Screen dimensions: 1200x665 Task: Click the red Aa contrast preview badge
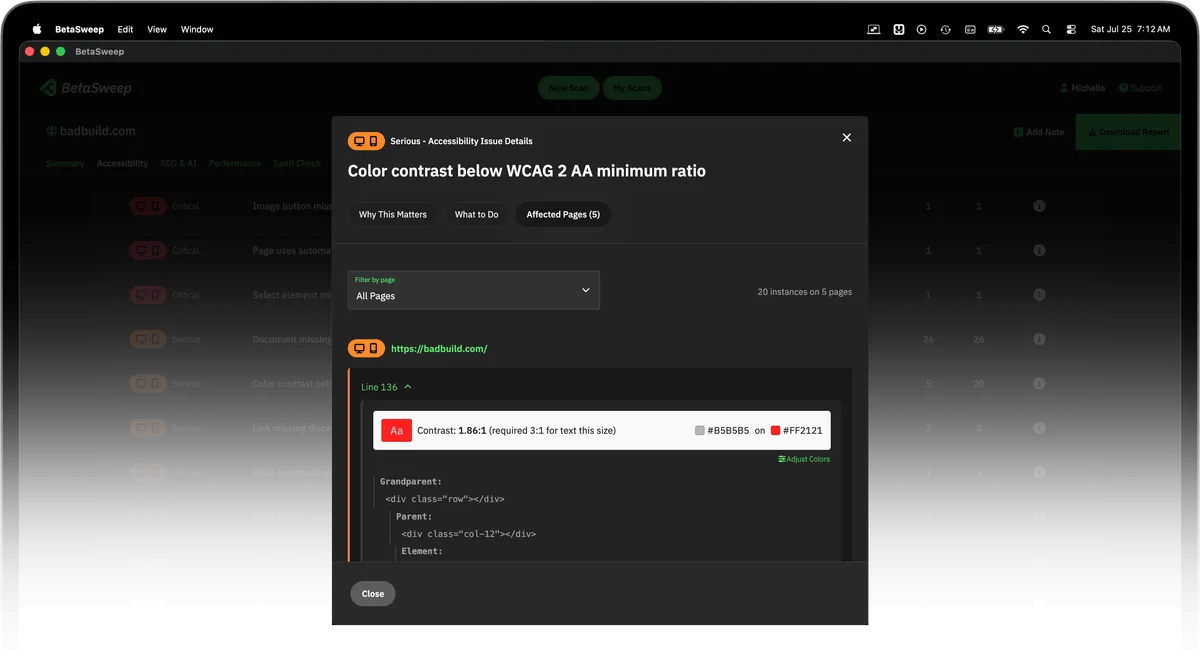(x=397, y=431)
